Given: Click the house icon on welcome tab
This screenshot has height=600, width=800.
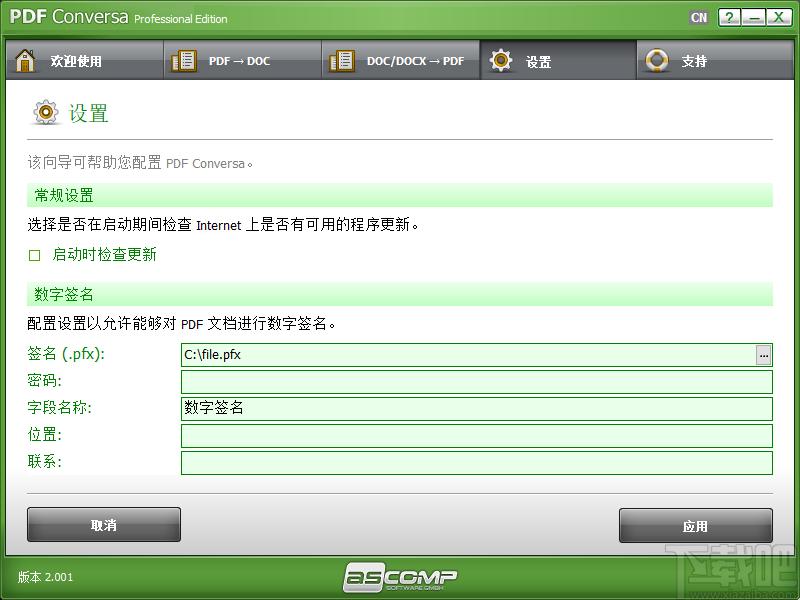Looking at the screenshot, I should click(x=25, y=61).
